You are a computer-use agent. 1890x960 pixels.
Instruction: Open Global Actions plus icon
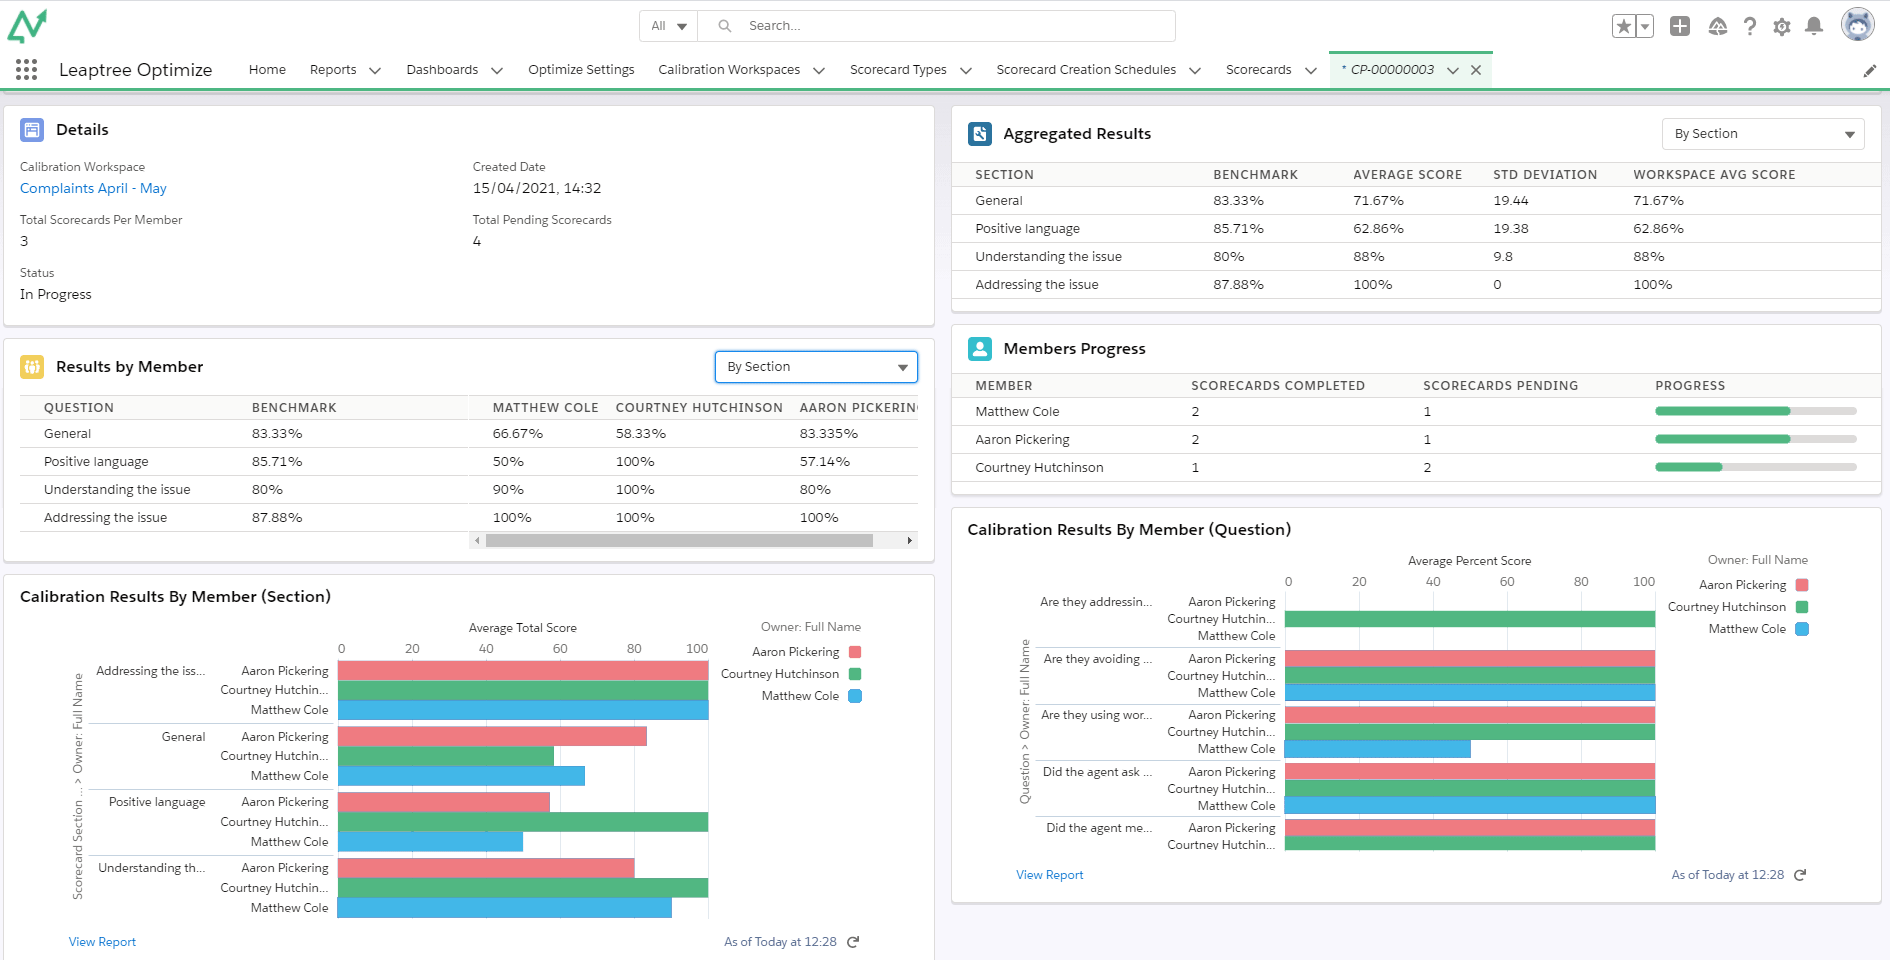click(x=1680, y=27)
